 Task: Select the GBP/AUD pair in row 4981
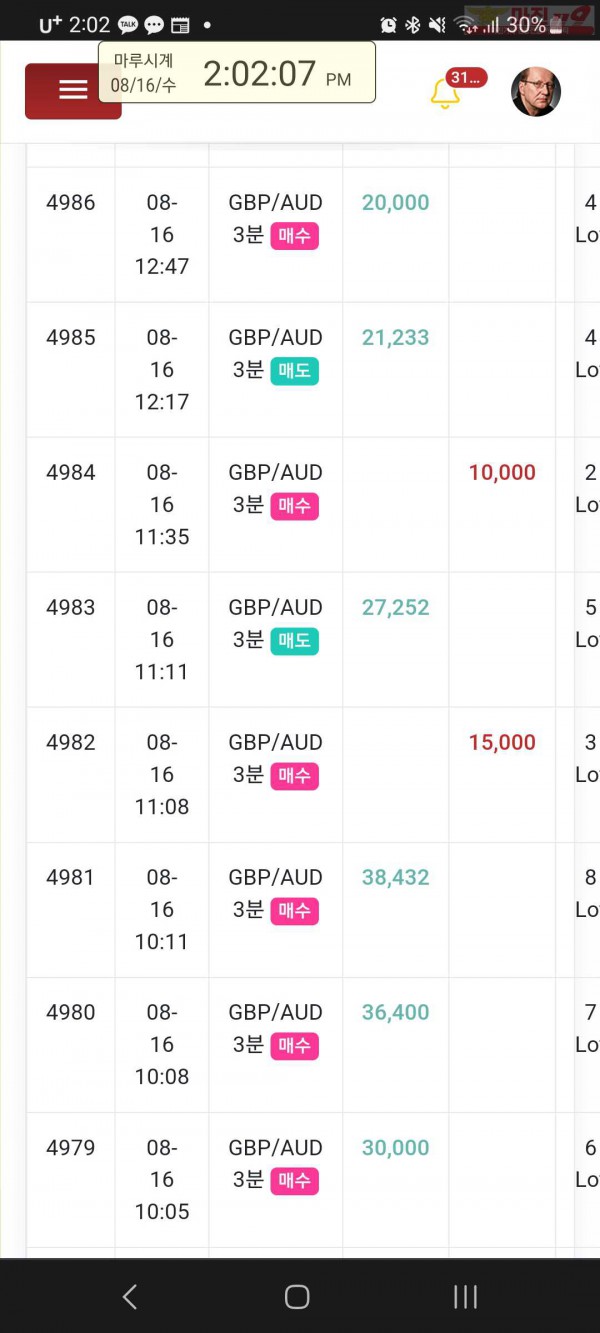point(276,878)
